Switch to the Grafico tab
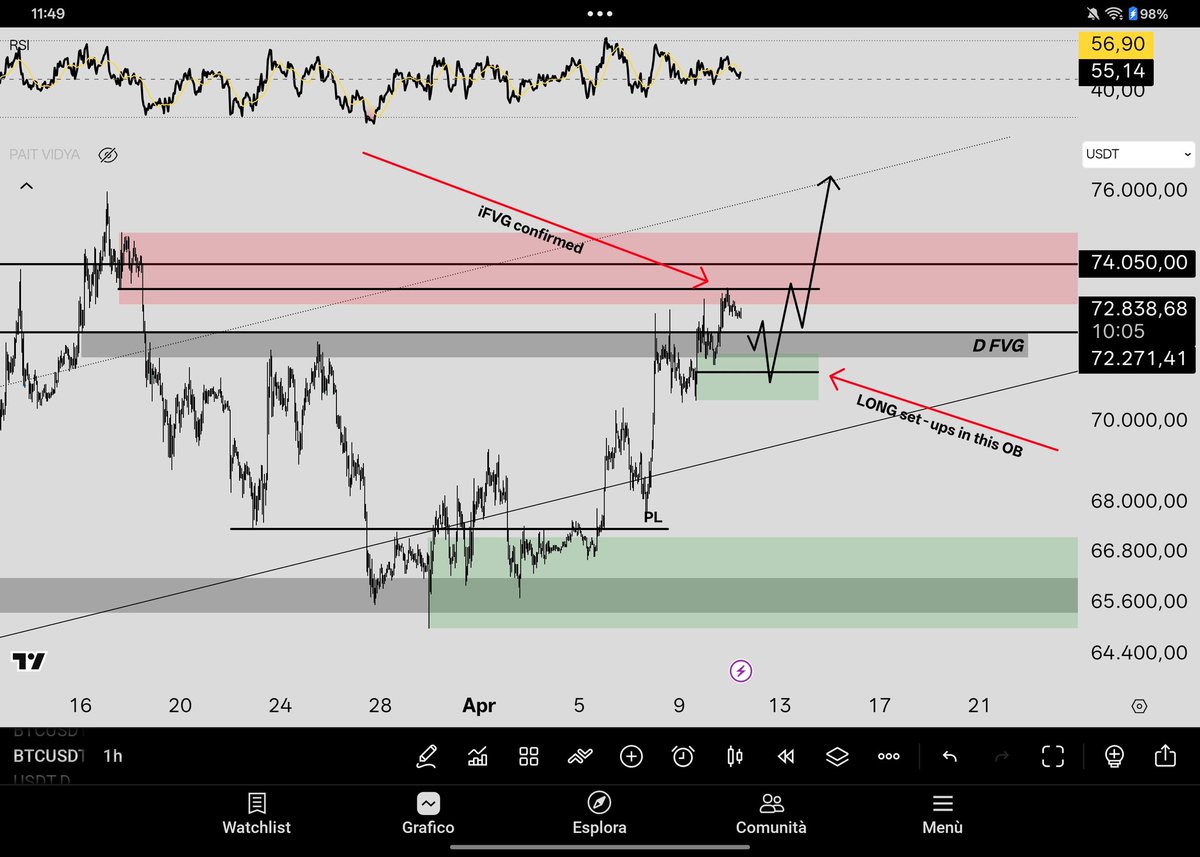The height and width of the screenshot is (857, 1200). (x=428, y=814)
